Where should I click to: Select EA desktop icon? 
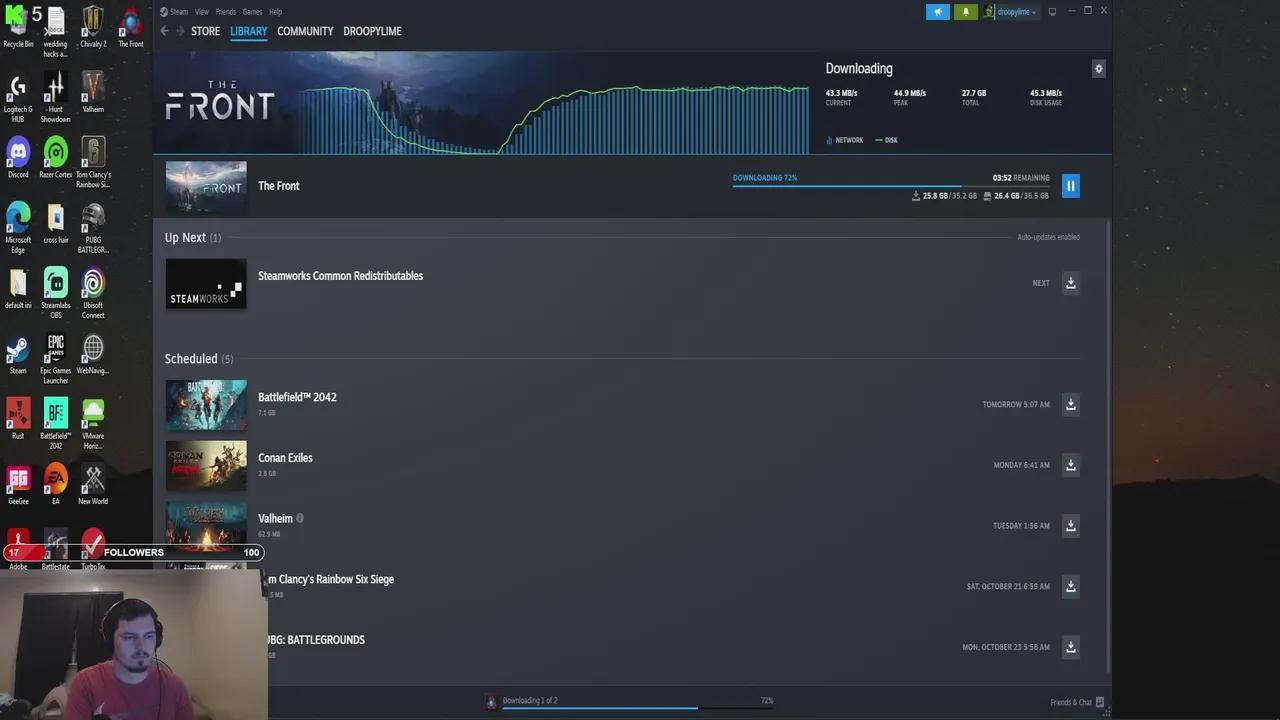click(x=55, y=484)
